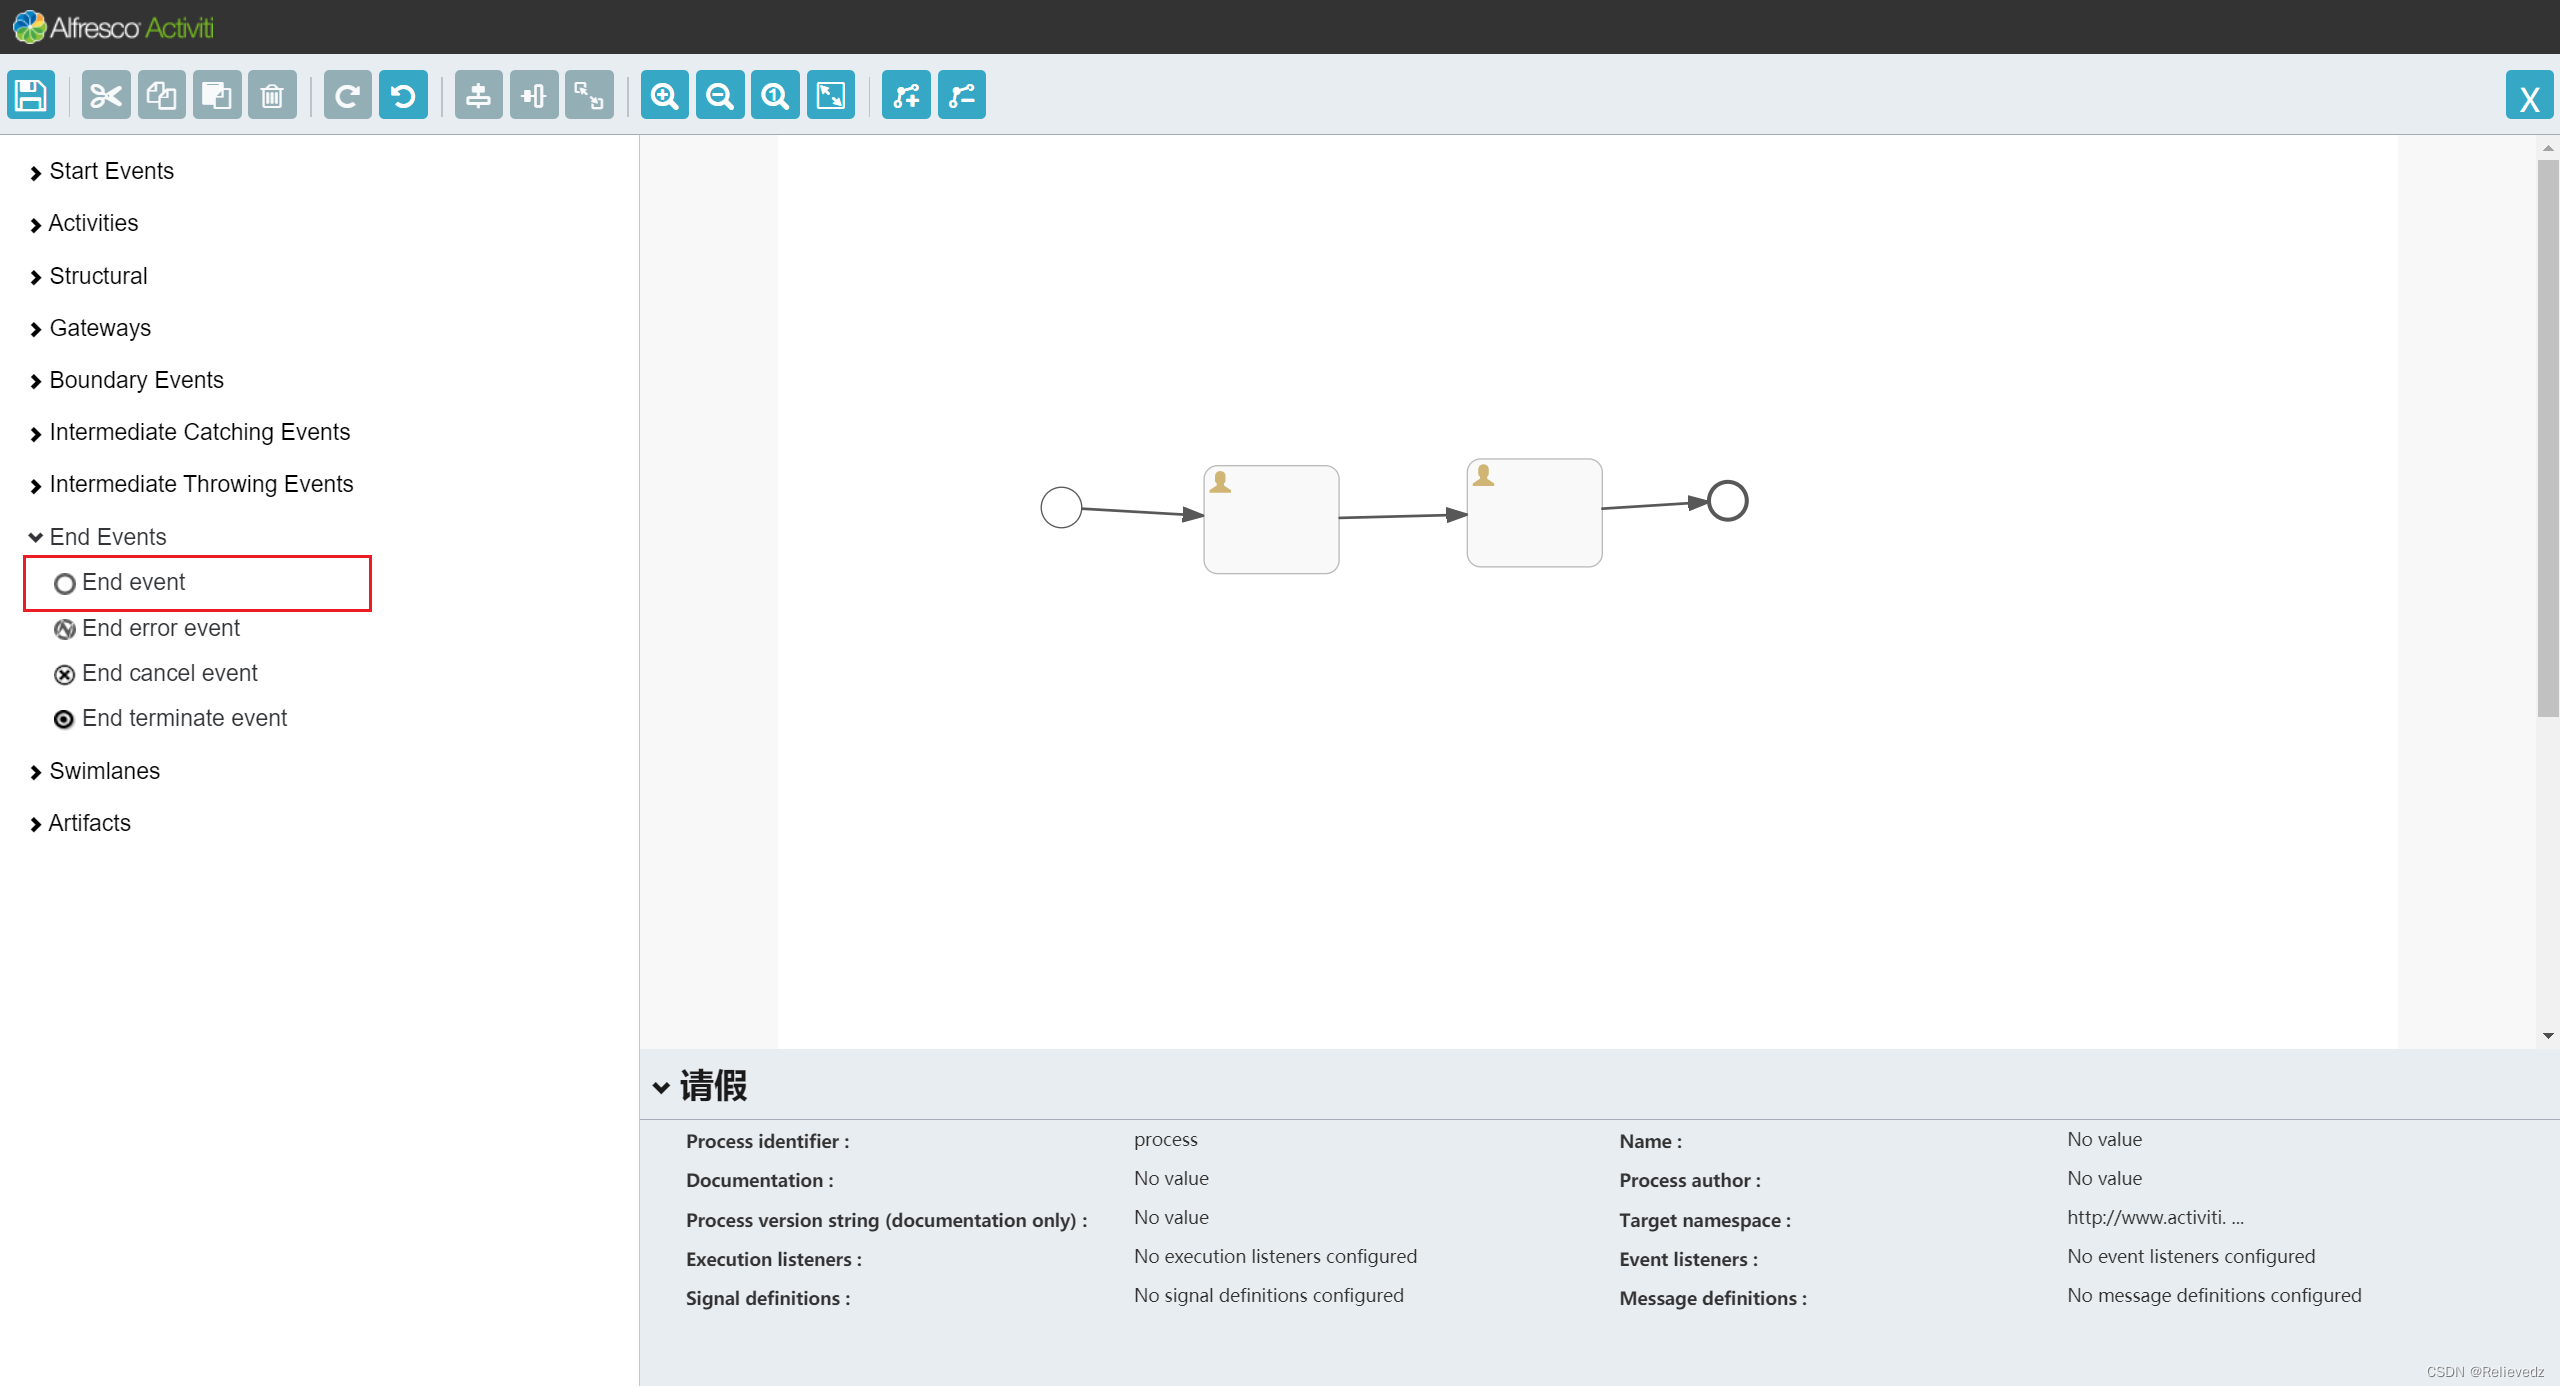The width and height of the screenshot is (2560, 1387).
Task: Click the zoom out magnifier
Action: tap(720, 96)
